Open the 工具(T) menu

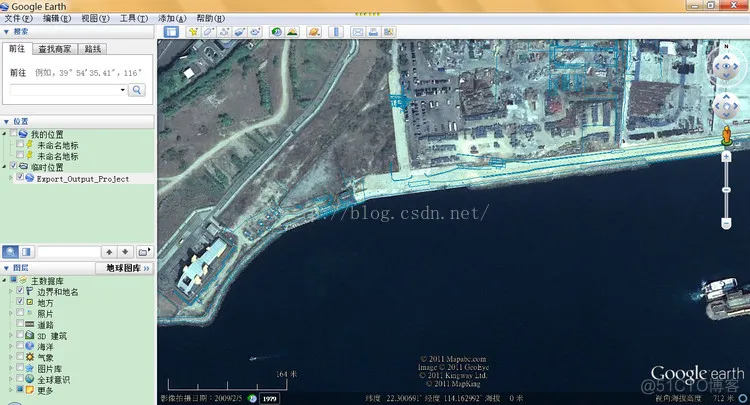133,18
